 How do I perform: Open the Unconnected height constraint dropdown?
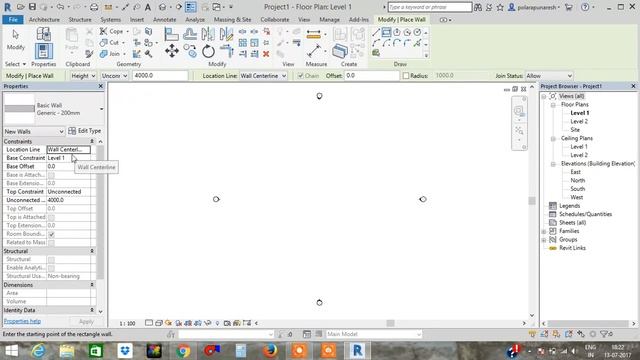click(114, 76)
